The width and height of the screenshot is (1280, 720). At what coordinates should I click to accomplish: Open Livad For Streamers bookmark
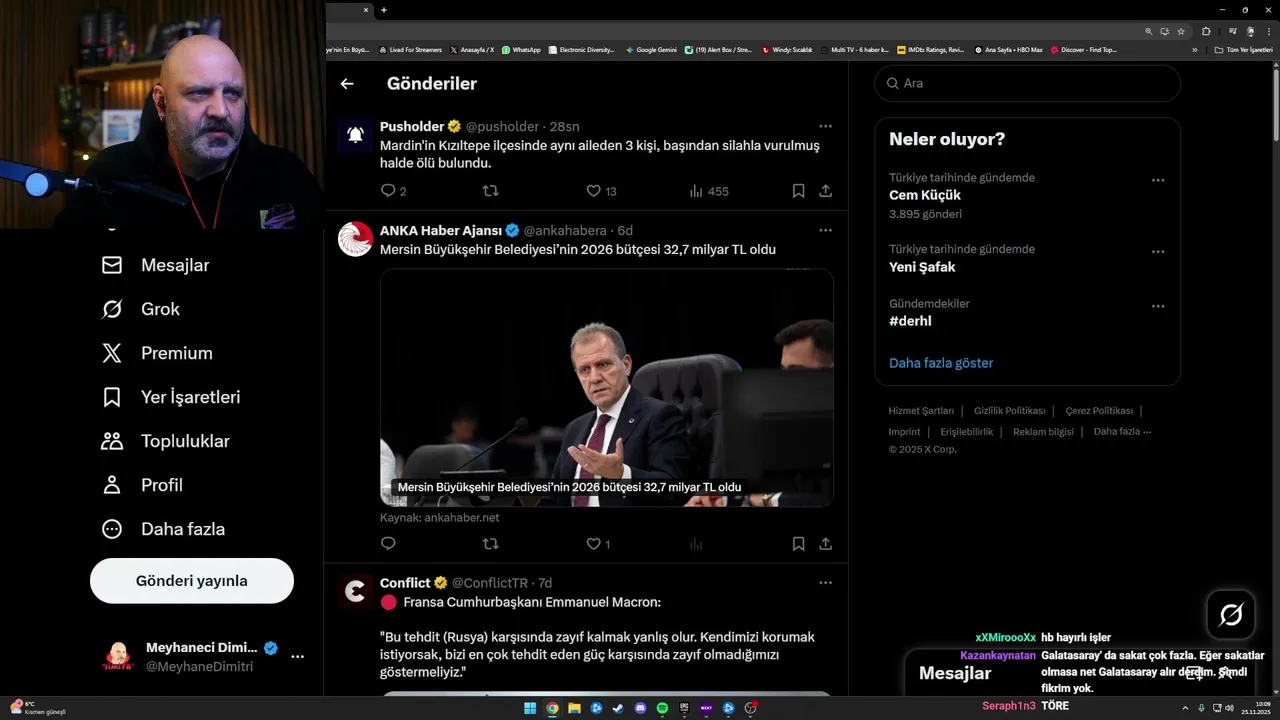tap(410, 49)
